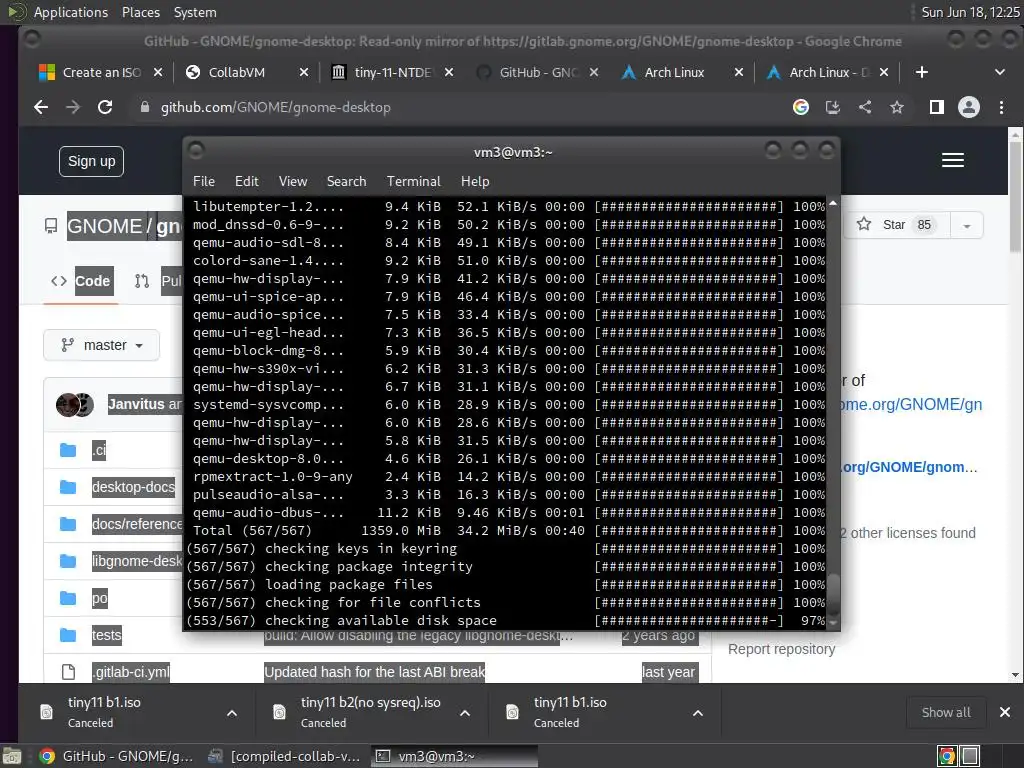Screen dimensions: 1024x768
Task: Click the desktop-docs folder icon
Action: pos(68,487)
